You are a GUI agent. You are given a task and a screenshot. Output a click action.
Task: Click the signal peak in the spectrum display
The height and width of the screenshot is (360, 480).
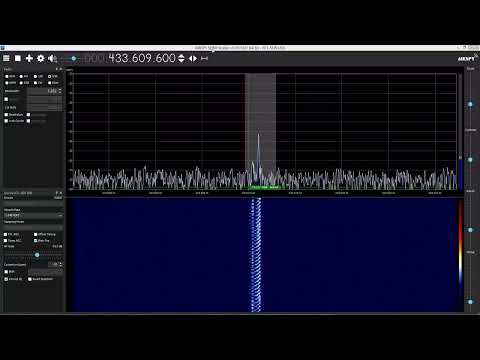258,135
